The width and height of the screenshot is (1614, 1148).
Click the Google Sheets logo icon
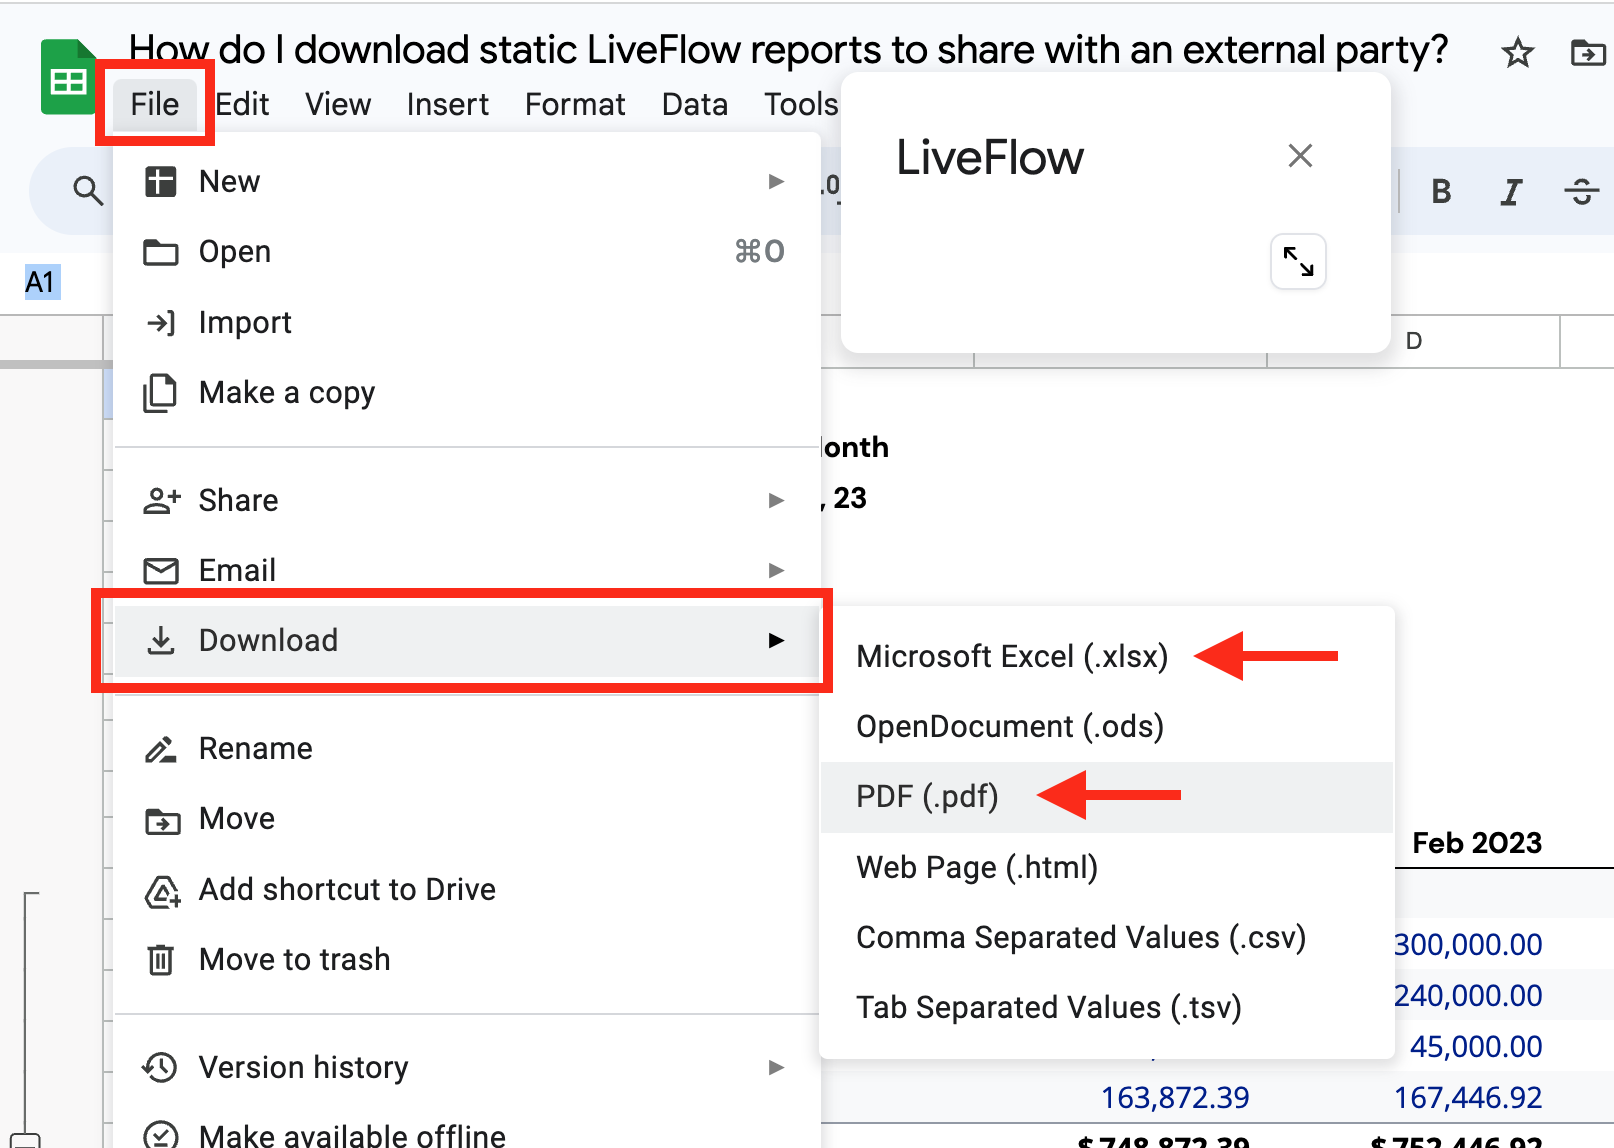tap(68, 78)
